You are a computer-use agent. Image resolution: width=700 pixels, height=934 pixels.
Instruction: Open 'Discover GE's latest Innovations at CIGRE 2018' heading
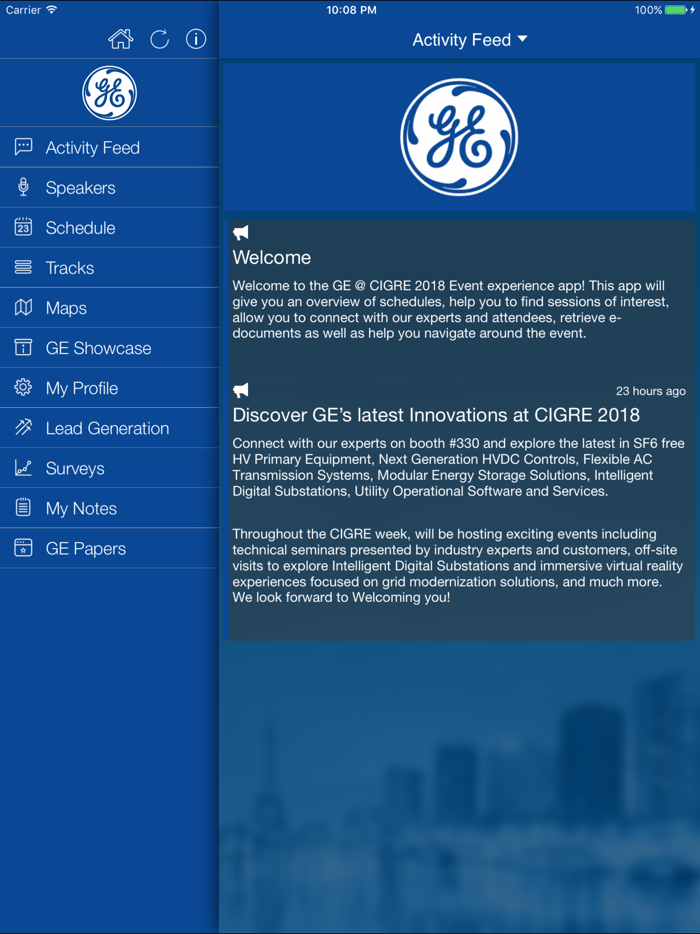436,415
